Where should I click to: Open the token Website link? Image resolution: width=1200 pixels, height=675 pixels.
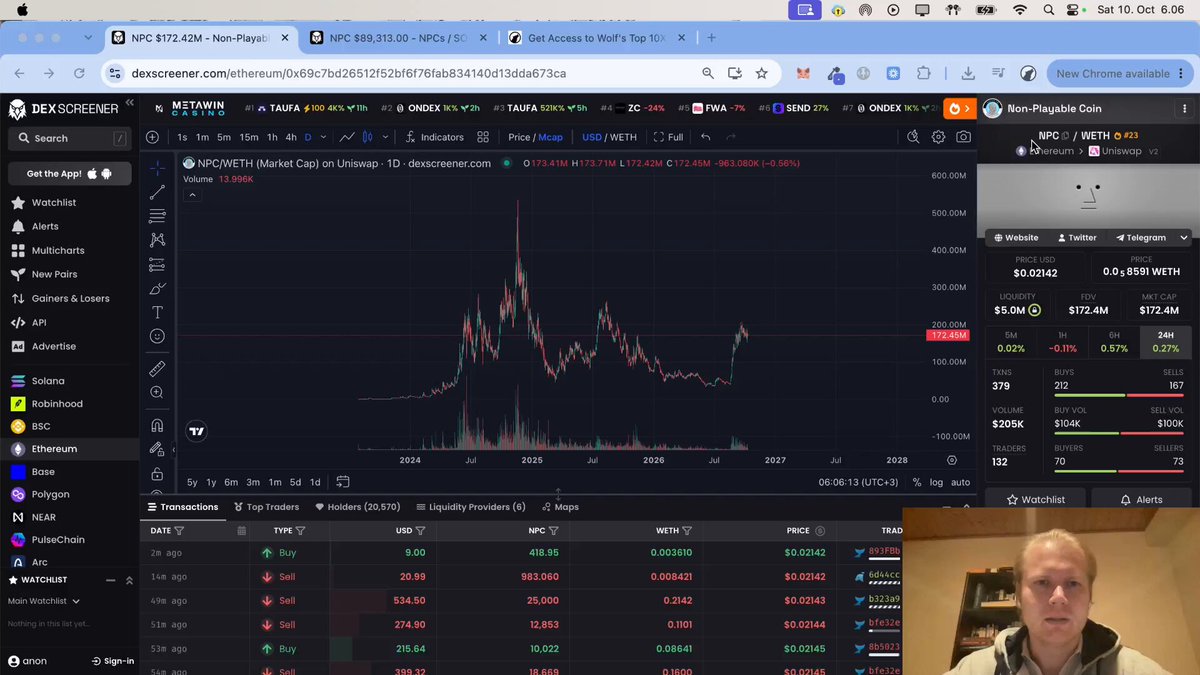click(x=1016, y=238)
